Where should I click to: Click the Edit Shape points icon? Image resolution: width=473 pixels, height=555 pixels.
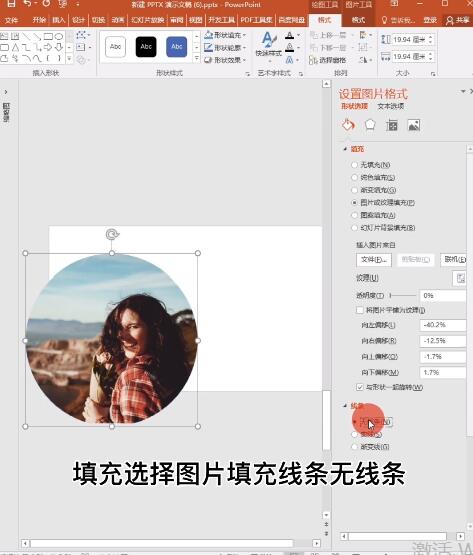(x=81, y=35)
